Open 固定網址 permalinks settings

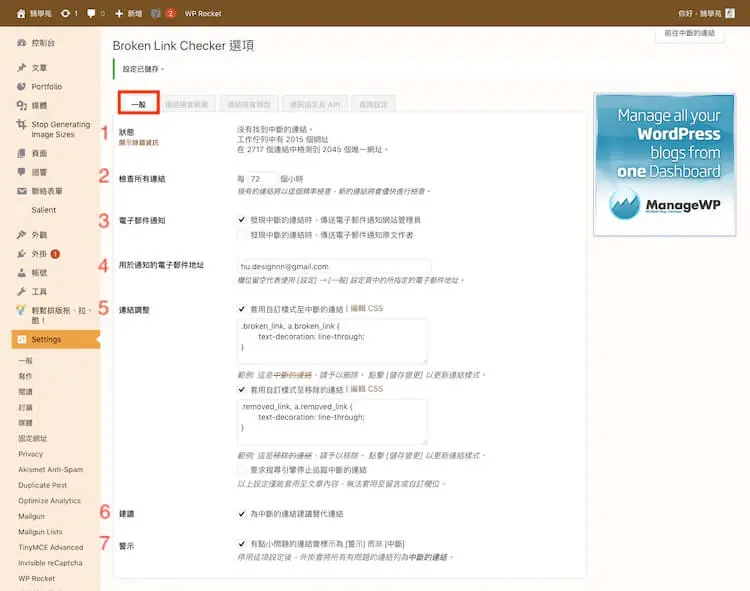point(33,438)
